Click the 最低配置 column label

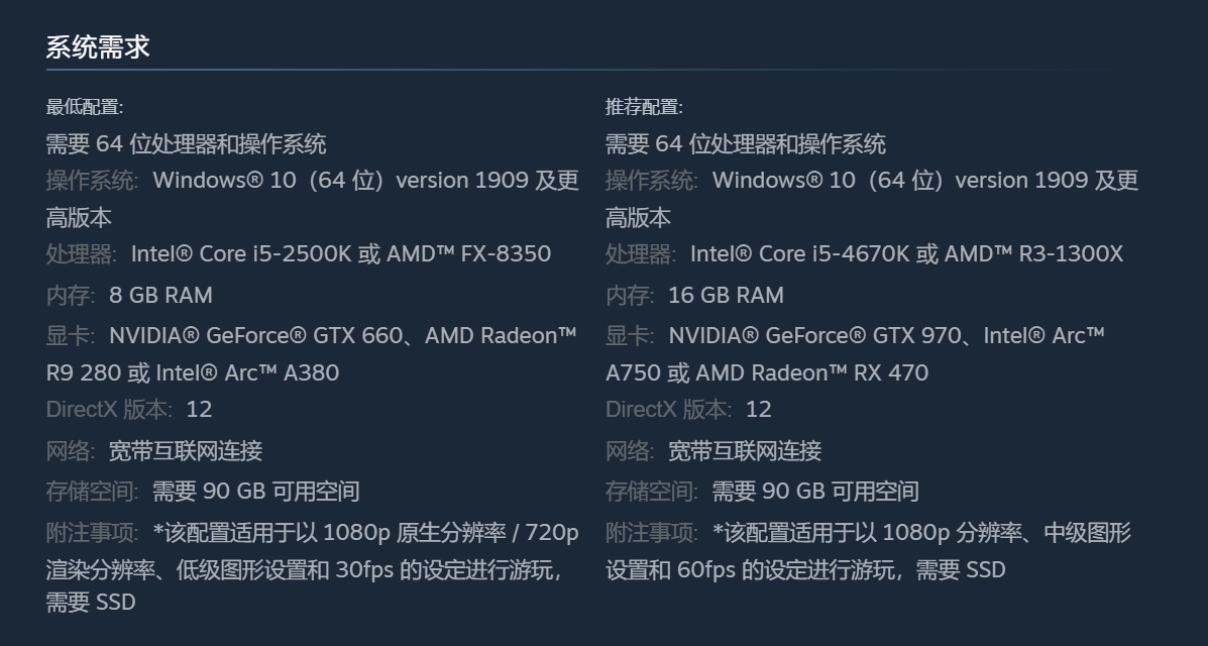click(84, 107)
